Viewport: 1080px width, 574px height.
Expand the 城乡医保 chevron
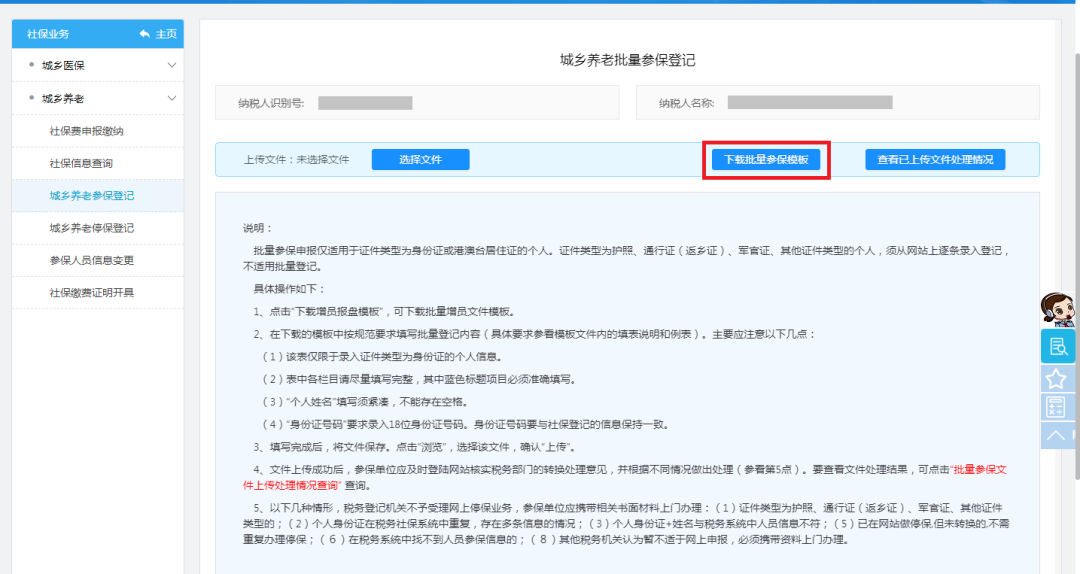(x=172, y=66)
